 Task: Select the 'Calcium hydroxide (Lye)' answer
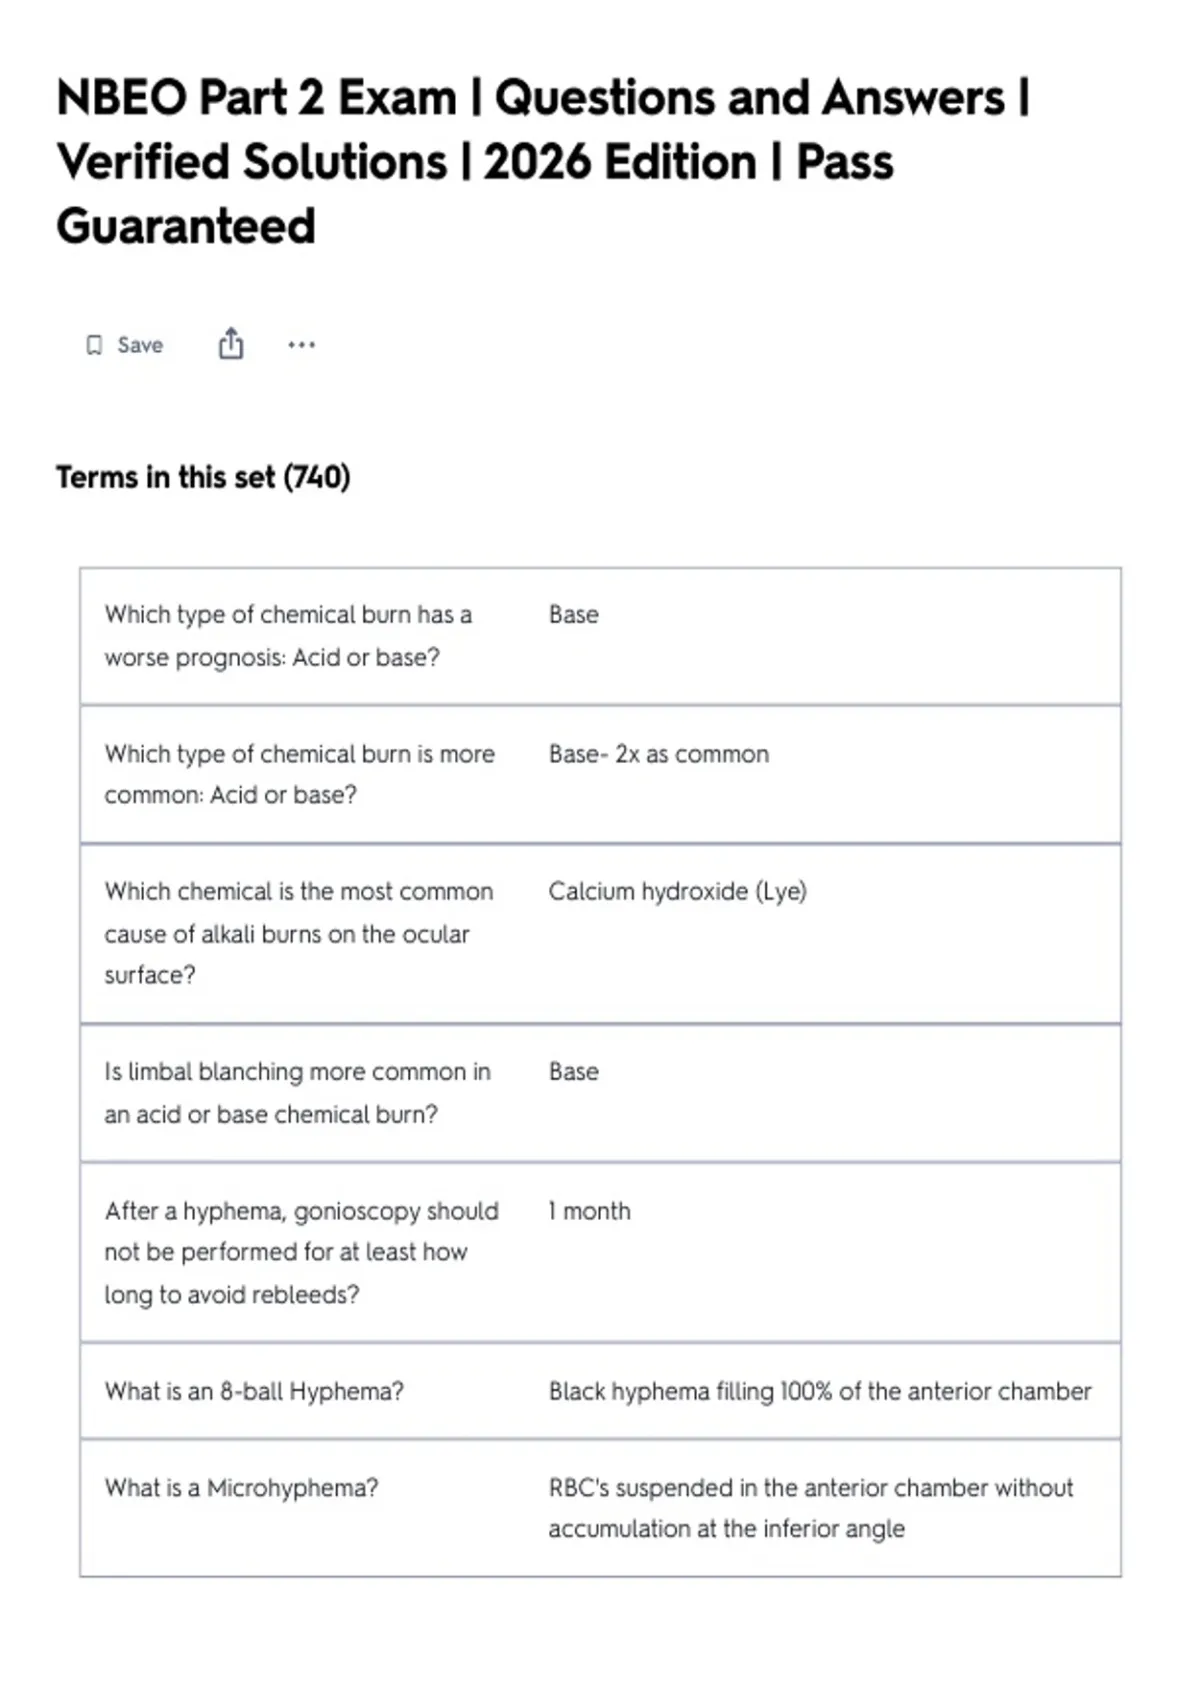tap(677, 891)
